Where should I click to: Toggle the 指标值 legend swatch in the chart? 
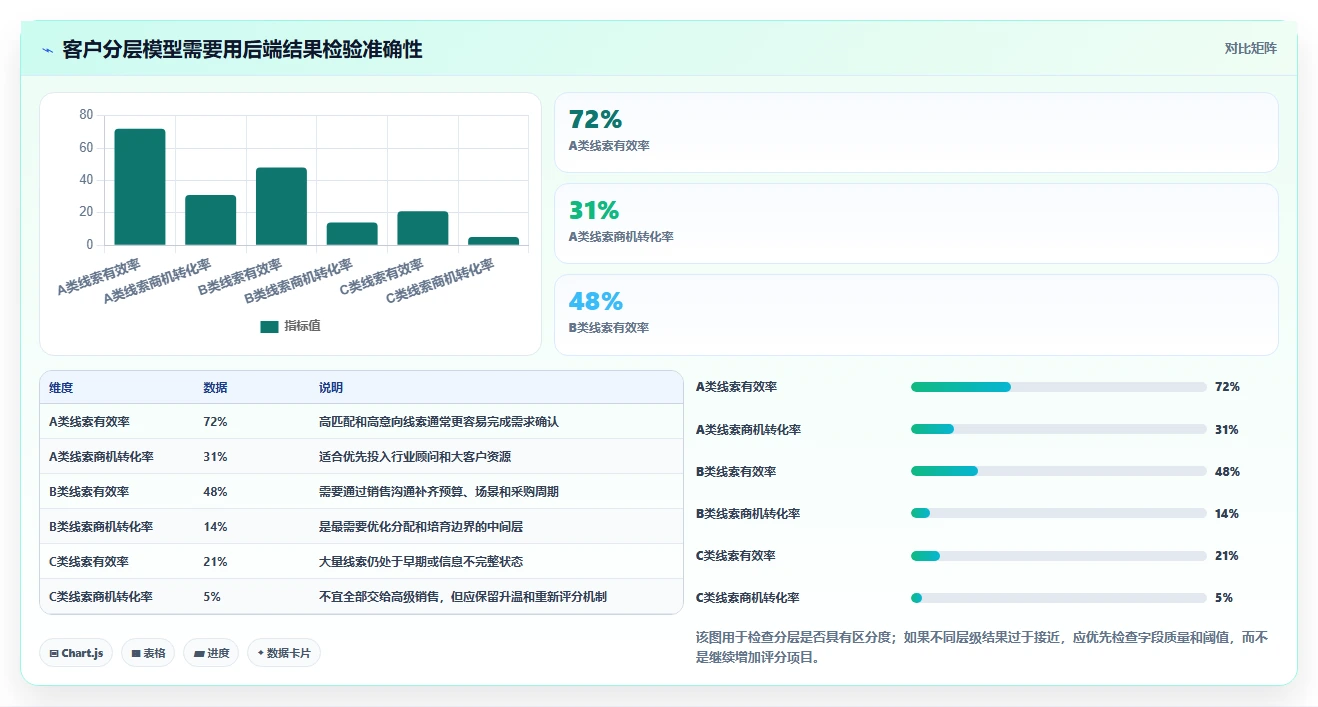(x=269, y=326)
